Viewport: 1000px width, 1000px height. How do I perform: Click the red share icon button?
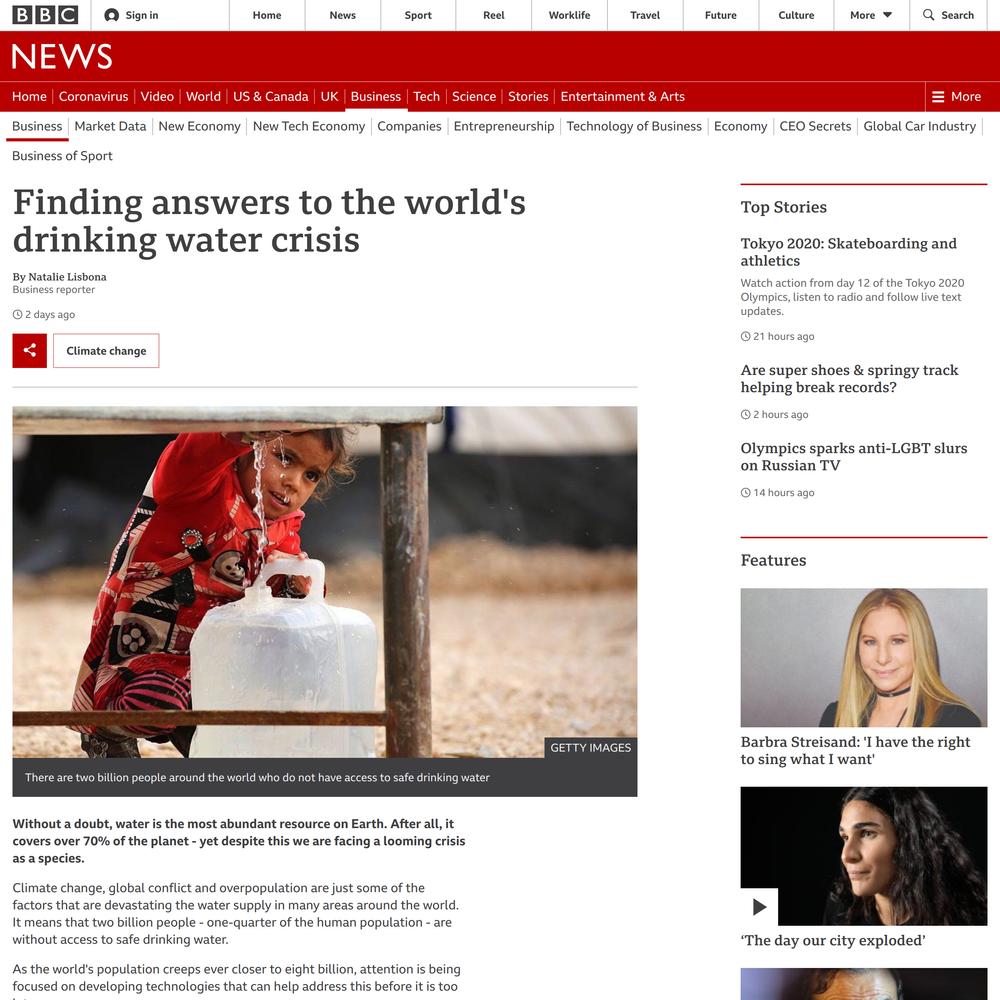click(29, 350)
